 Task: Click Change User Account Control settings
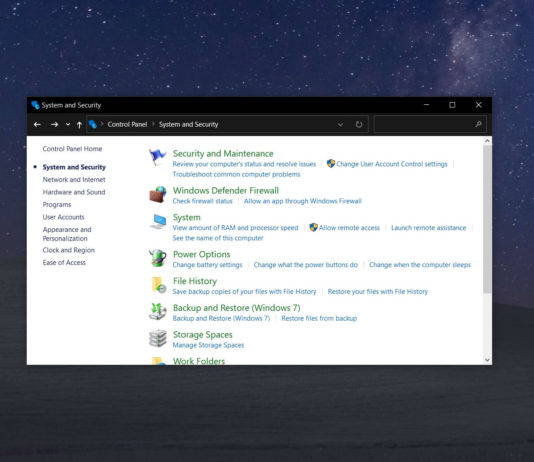tap(392, 164)
